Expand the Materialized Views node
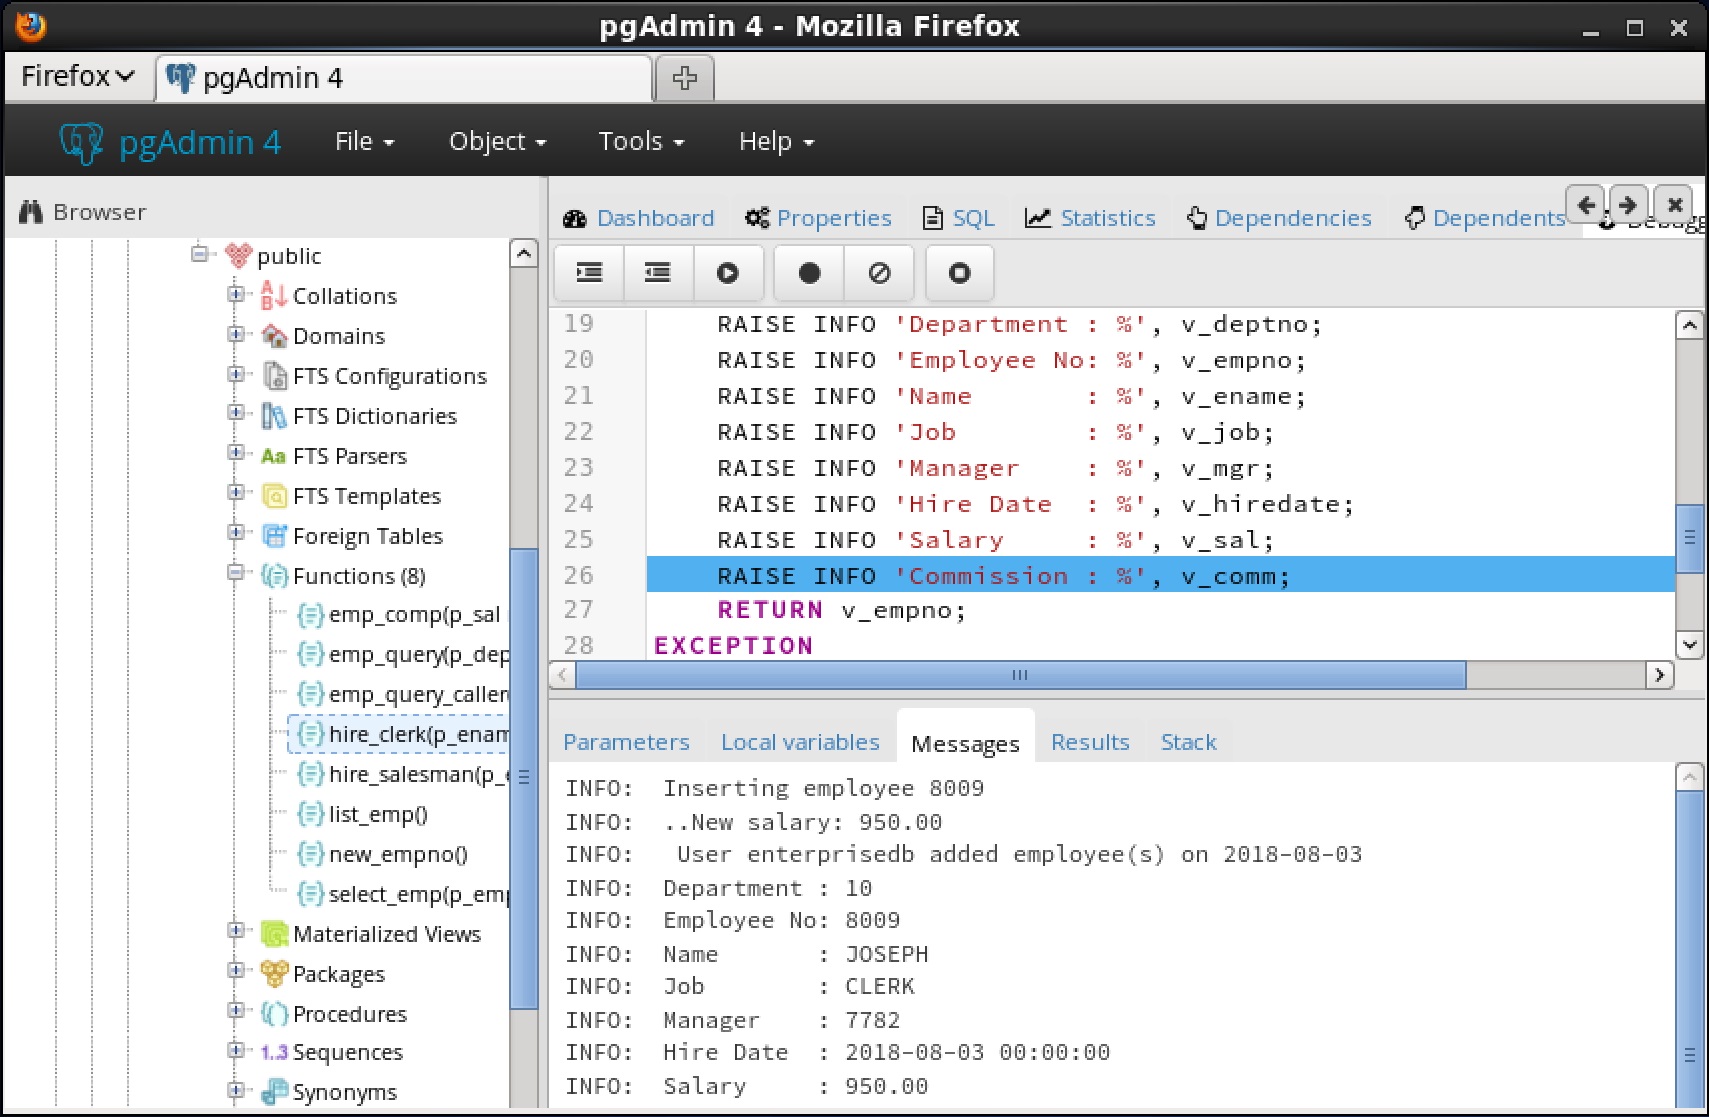 click(x=236, y=932)
